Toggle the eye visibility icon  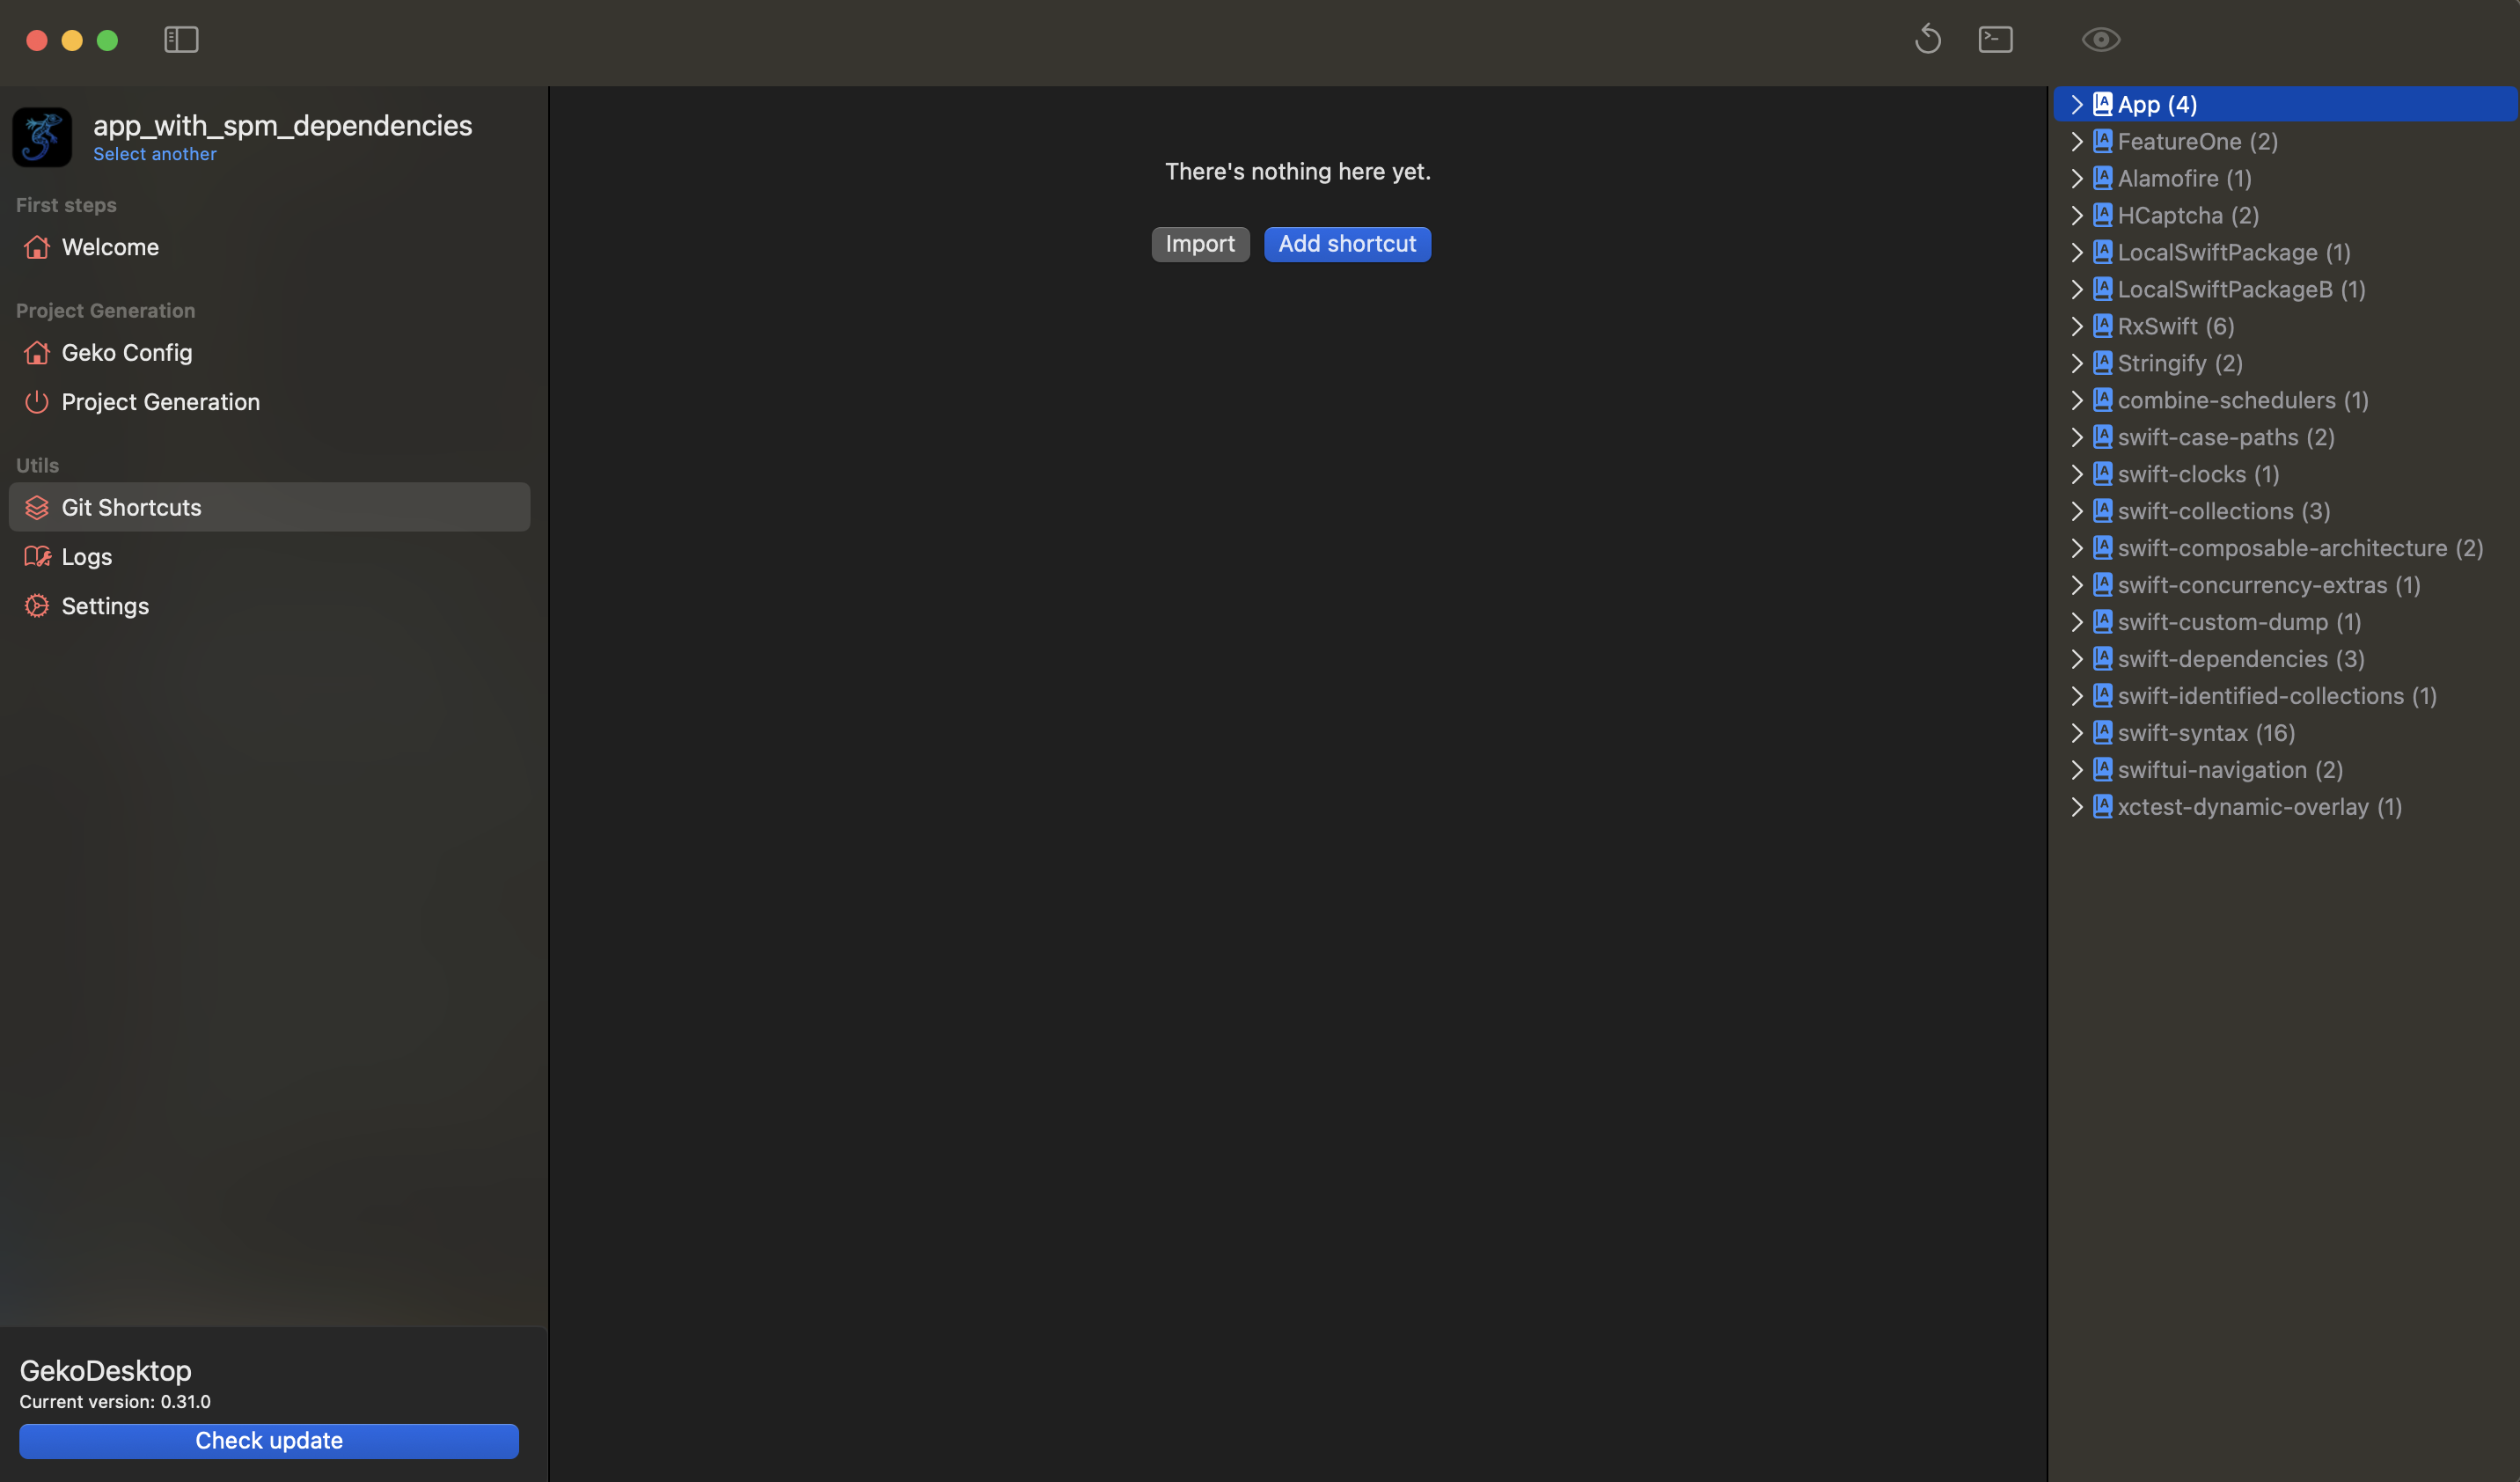(2100, 39)
